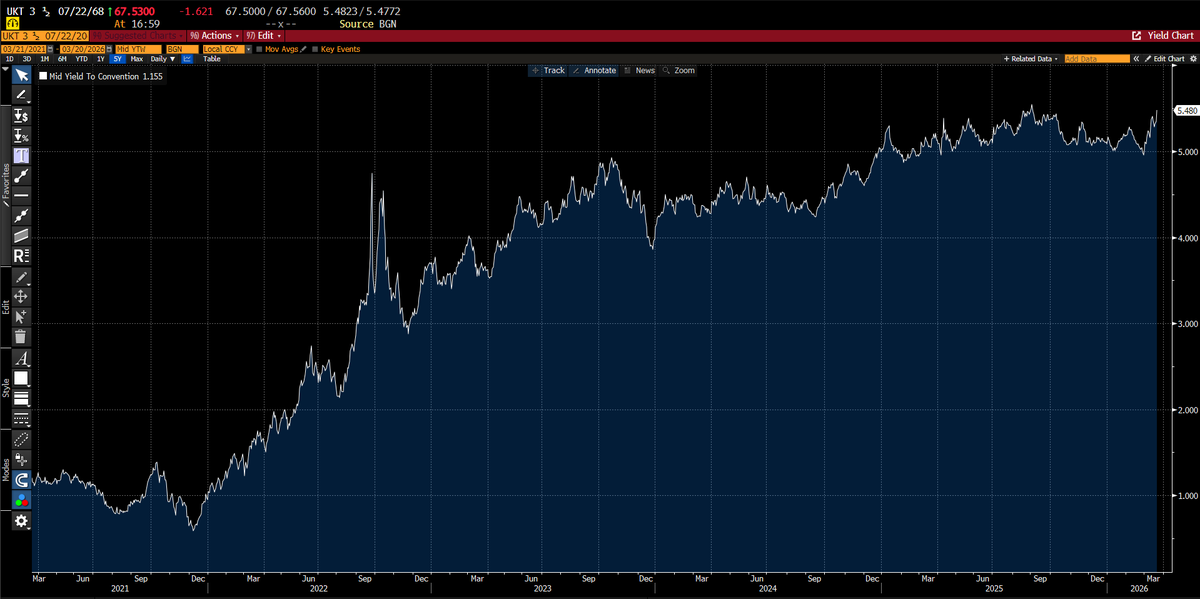Viewport: 1200px width, 599px height.
Task: Select the parallel channel lines tool
Action: [x=21, y=234]
